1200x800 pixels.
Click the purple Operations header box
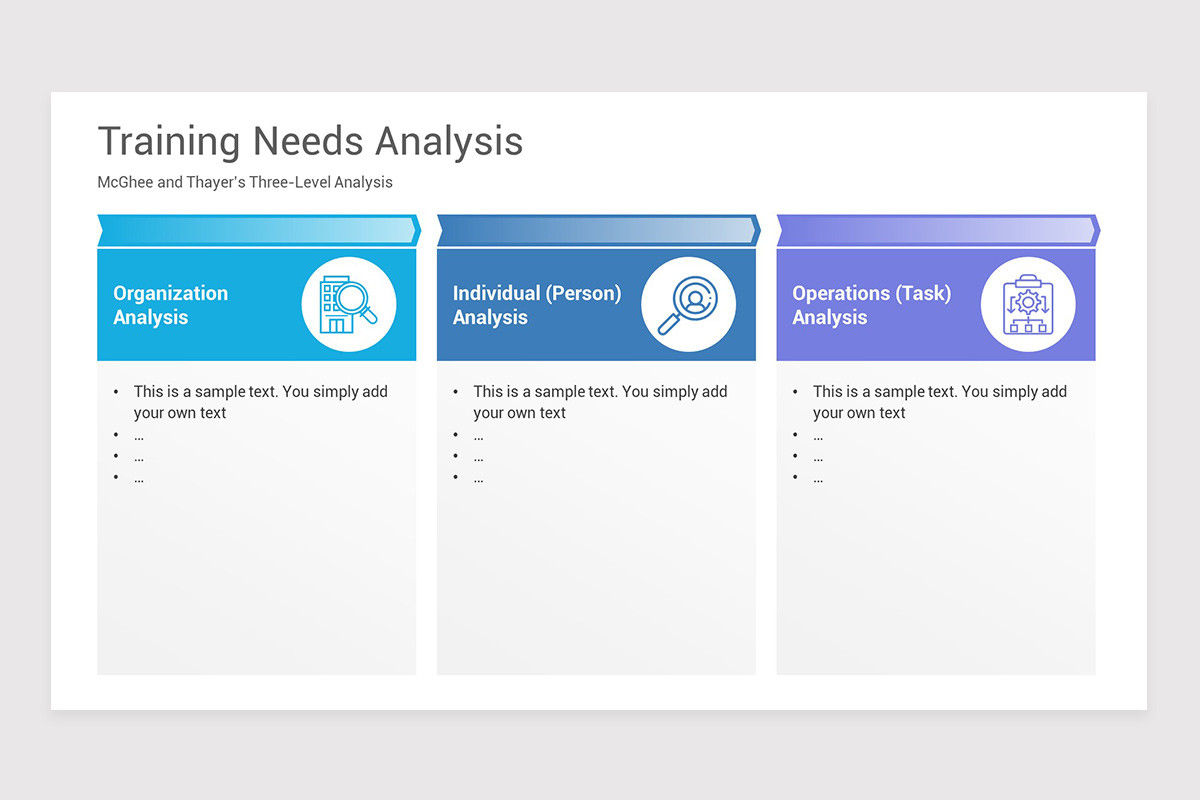pos(936,305)
